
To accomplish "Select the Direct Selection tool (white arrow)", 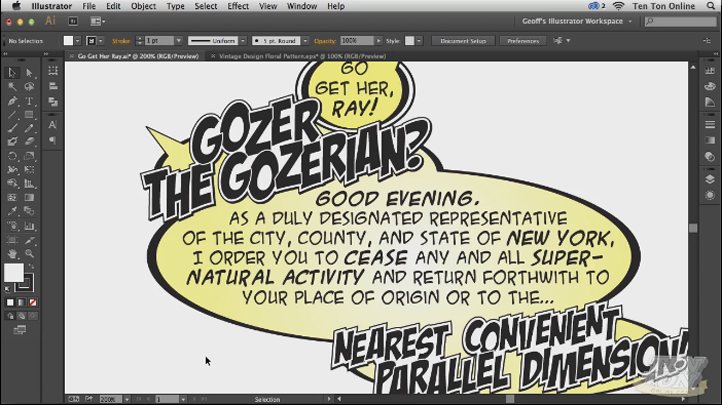I will (29, 73).
